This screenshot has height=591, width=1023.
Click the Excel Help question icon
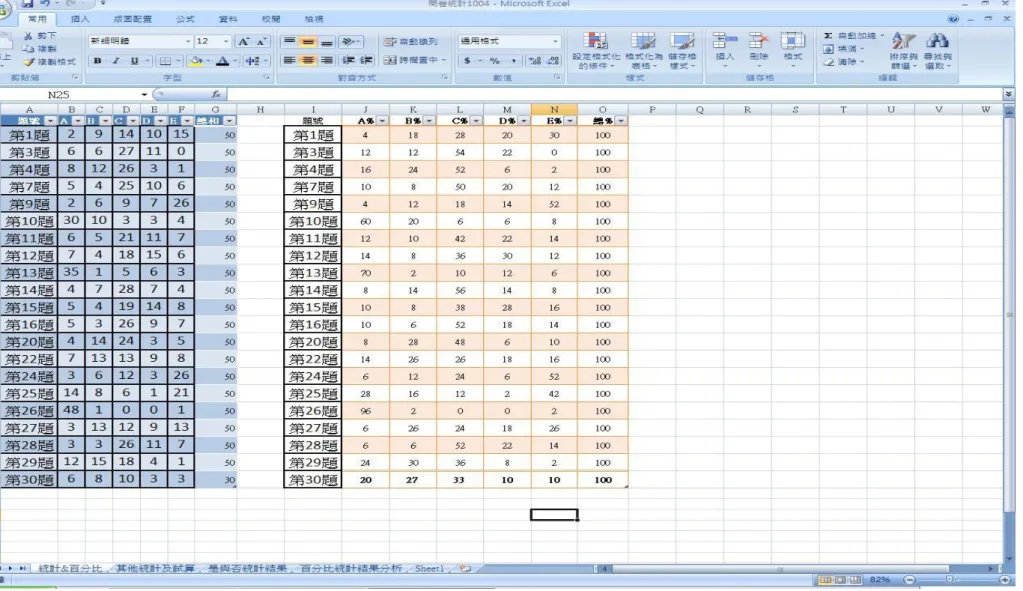(953, 19)
